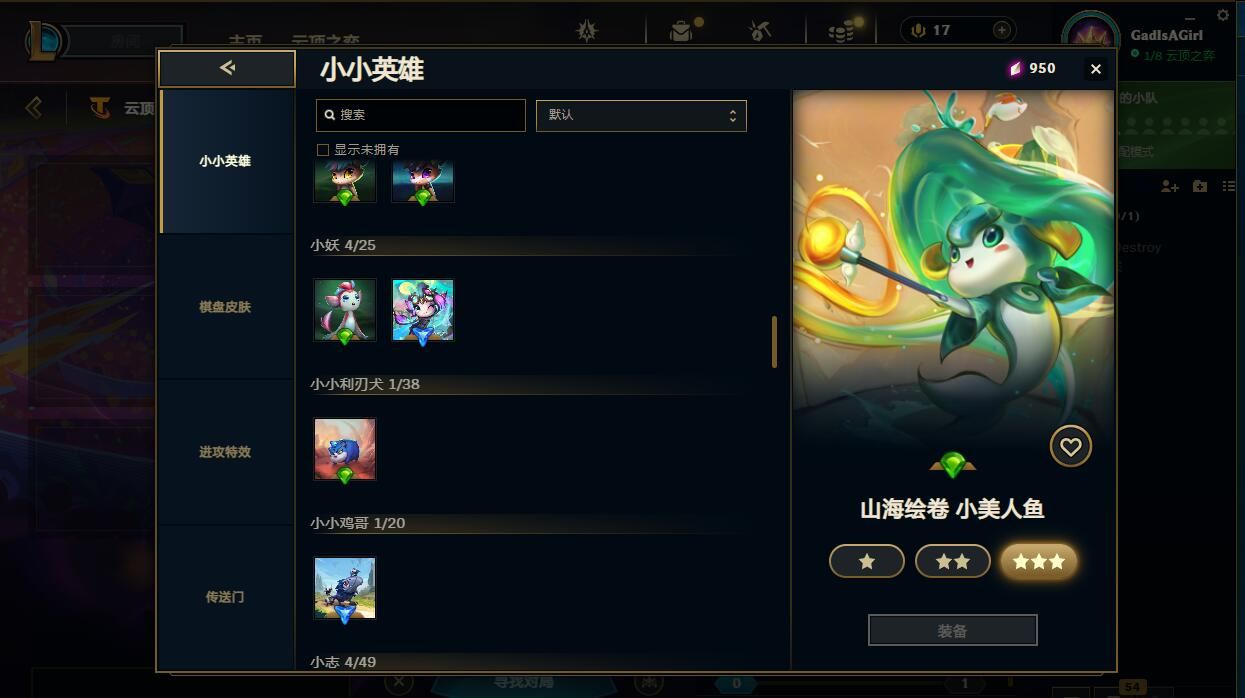Close the 小小英雄 dialog with X
This screenshot has width=1245, height=698.
1096,69
